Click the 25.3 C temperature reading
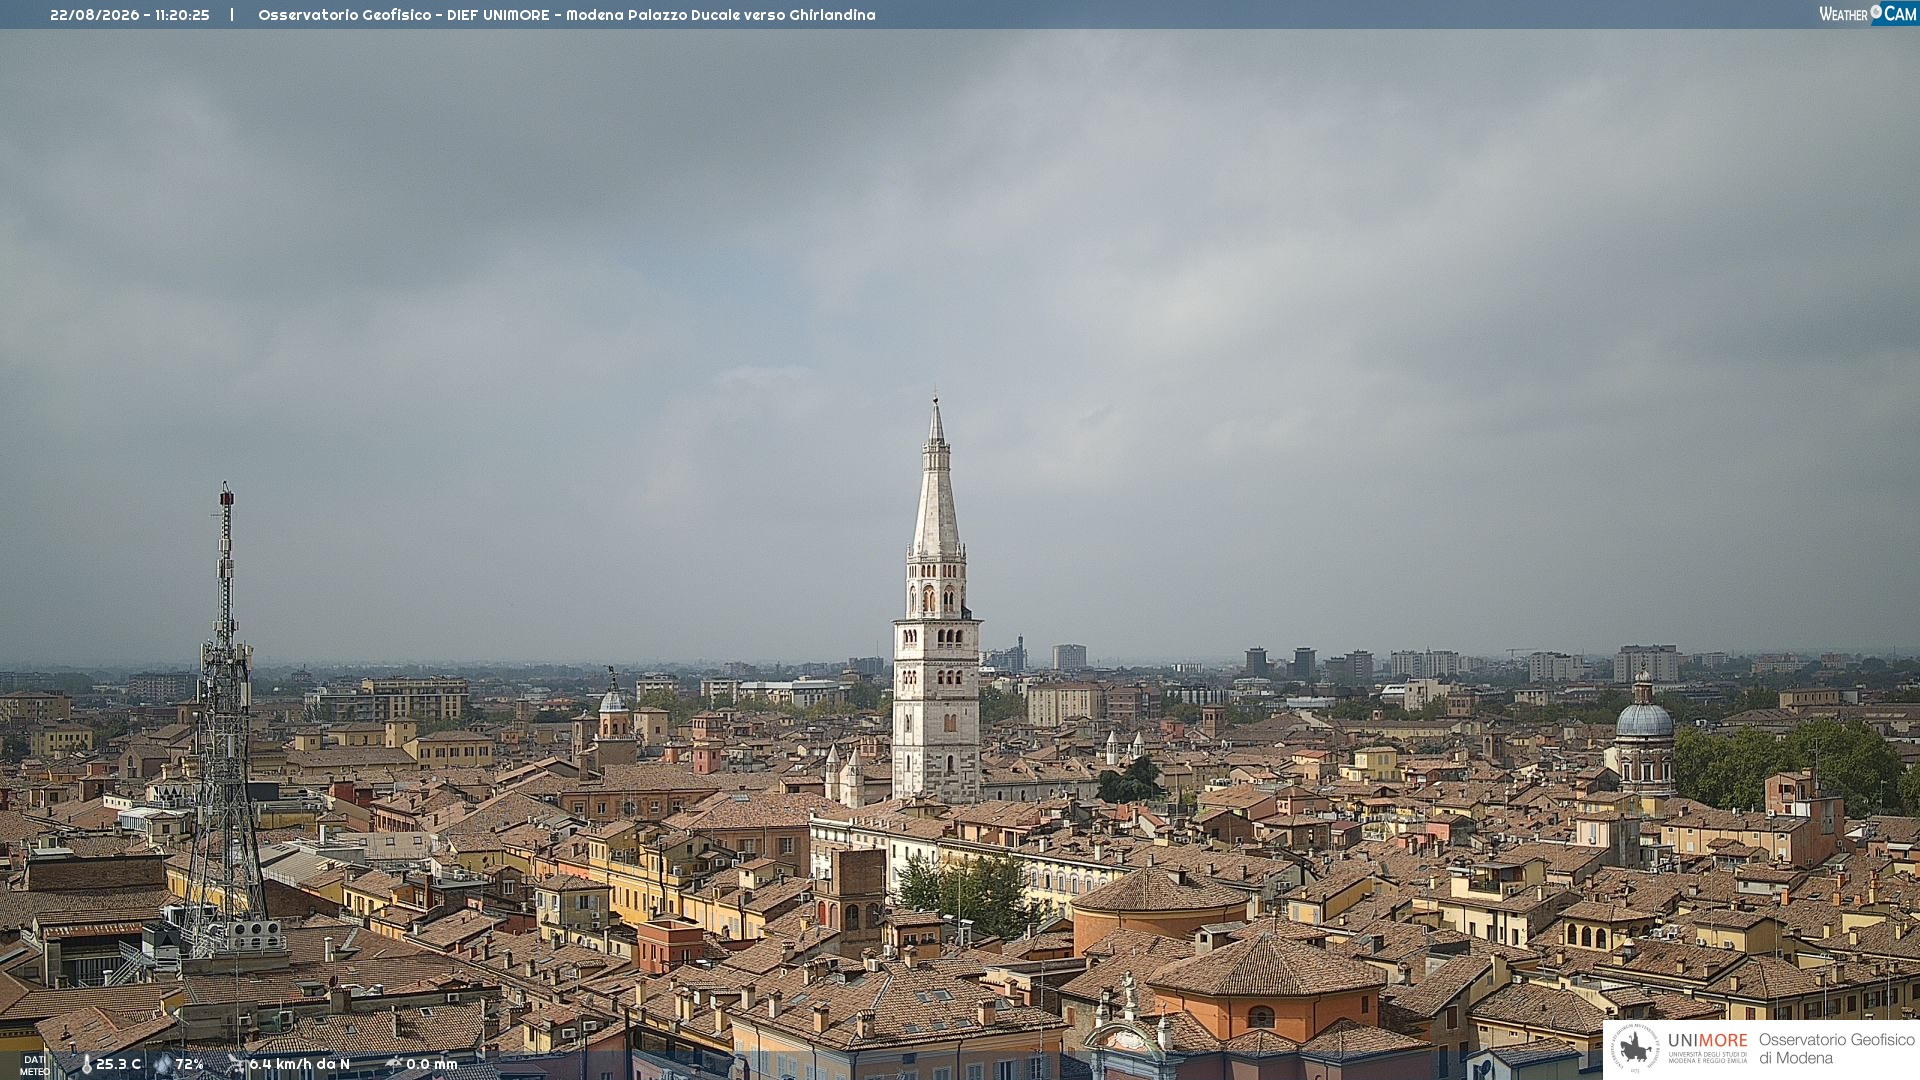This screenshot has width=1920, height=1080. pyautogui.click(x=119, y=1064)
